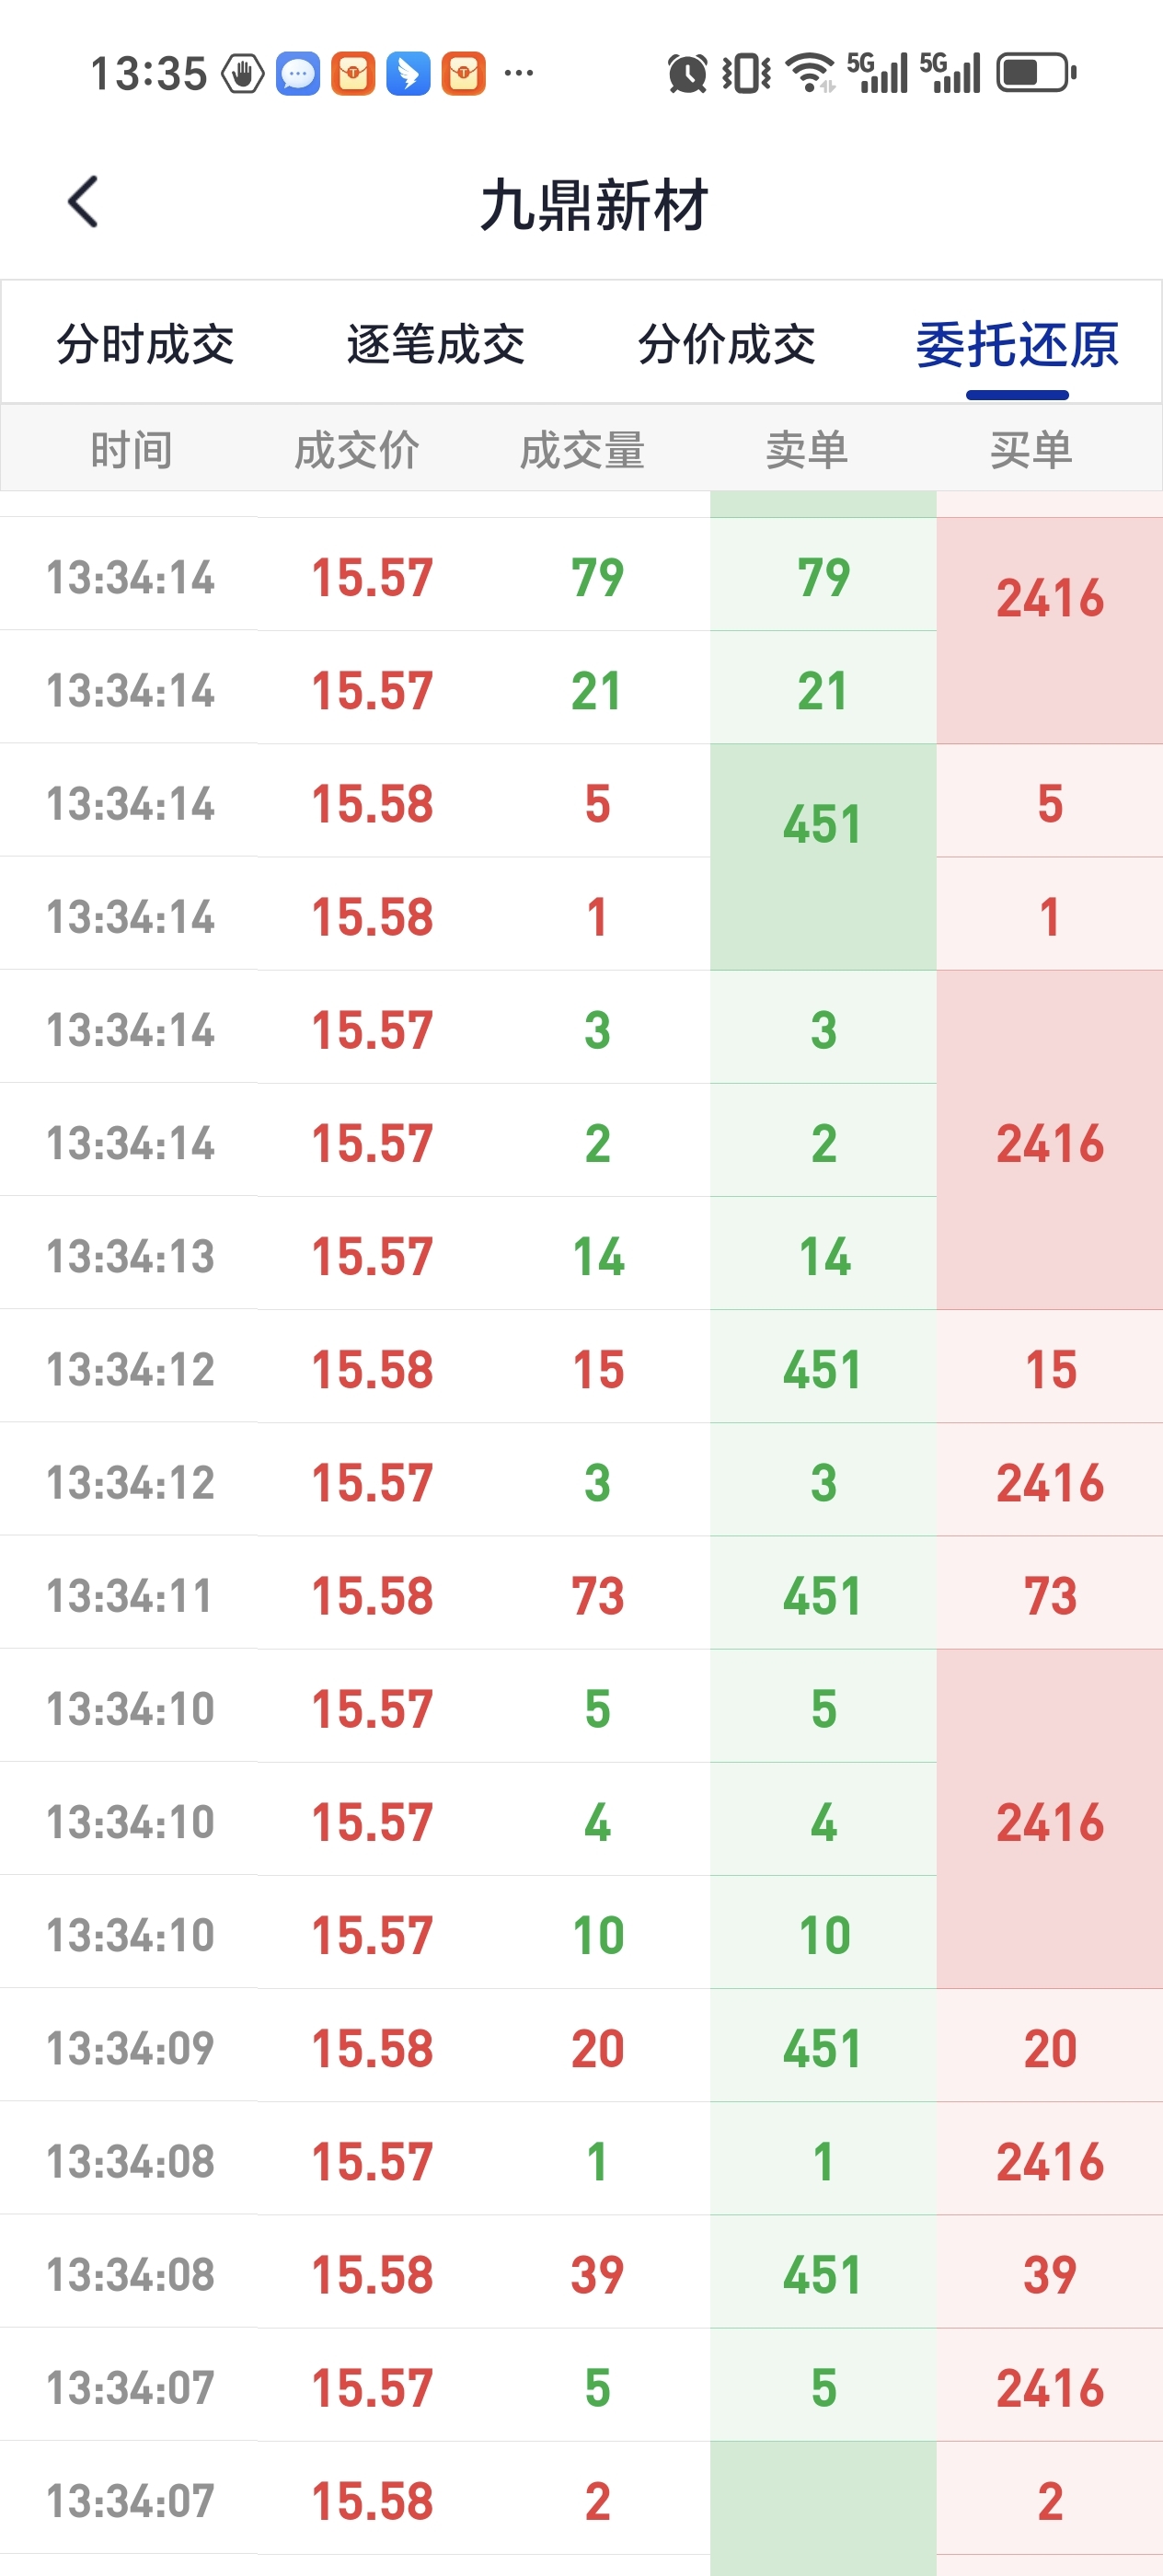This screenshot has width=1163, height=2576.
Task: Select the 委托还原 tab
Action: click(x=1017, y=345)
